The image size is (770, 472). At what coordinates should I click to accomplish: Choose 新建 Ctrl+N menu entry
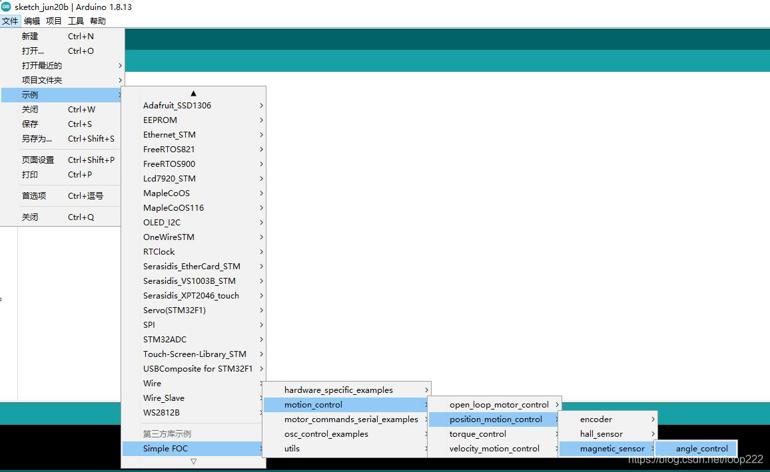(62, 36)
